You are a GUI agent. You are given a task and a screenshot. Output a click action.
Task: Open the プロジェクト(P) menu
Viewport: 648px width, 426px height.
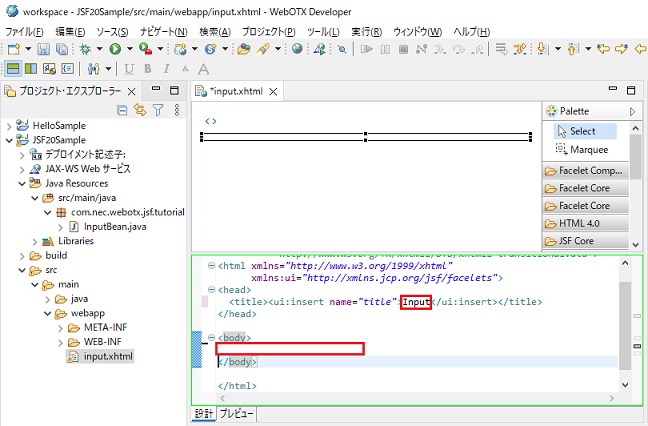click(268, 32)
